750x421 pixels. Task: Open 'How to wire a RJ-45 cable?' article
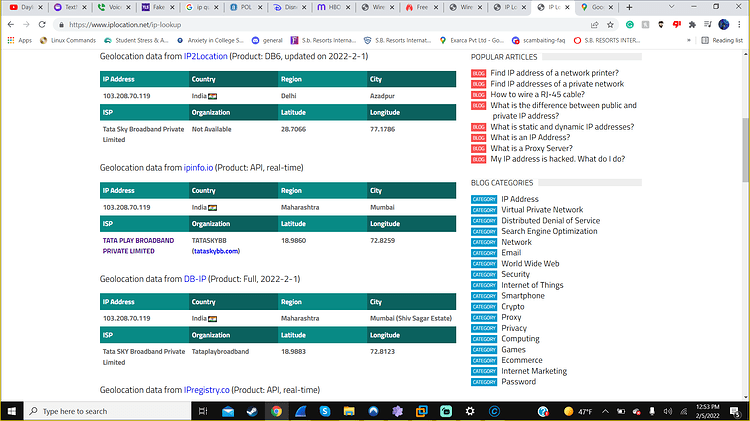click(537, 95)
